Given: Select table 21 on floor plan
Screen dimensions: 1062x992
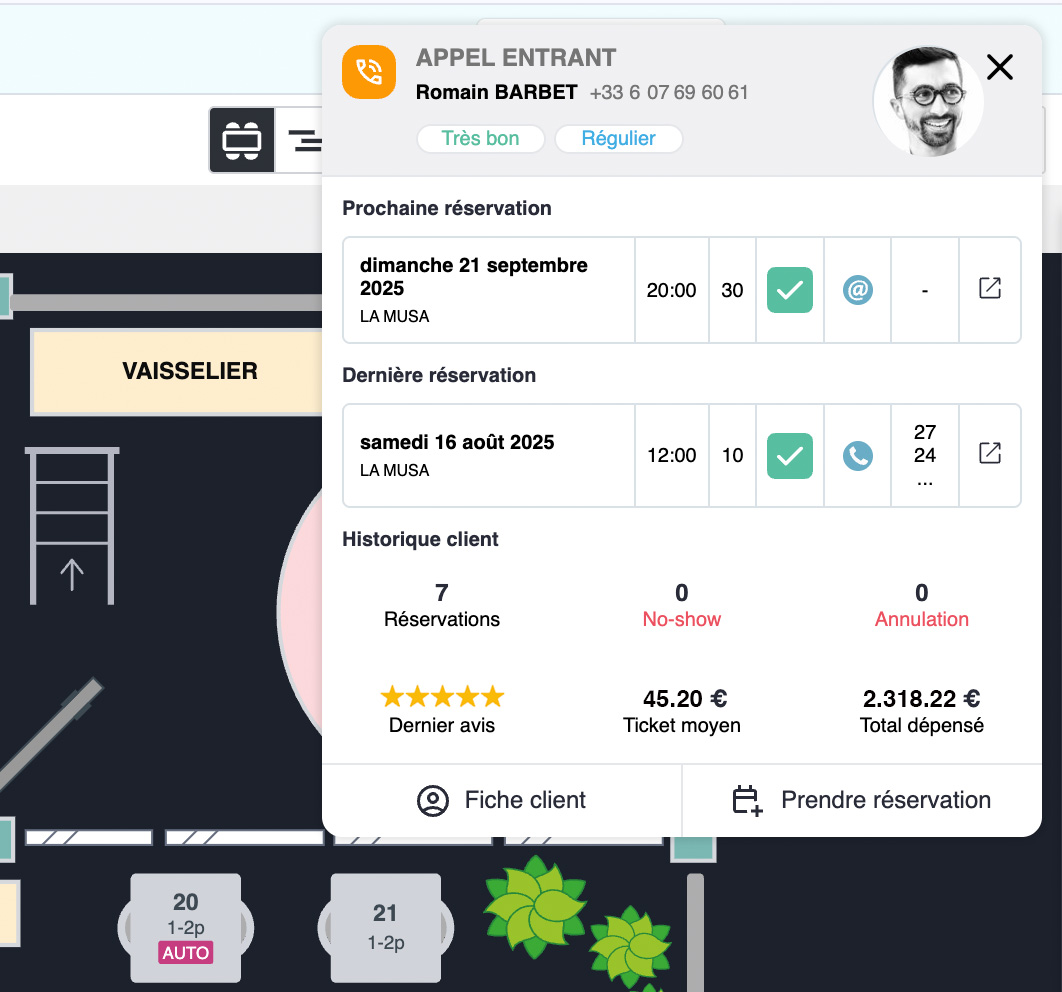Looking at the screenshot, I should [x=385, y=927].
